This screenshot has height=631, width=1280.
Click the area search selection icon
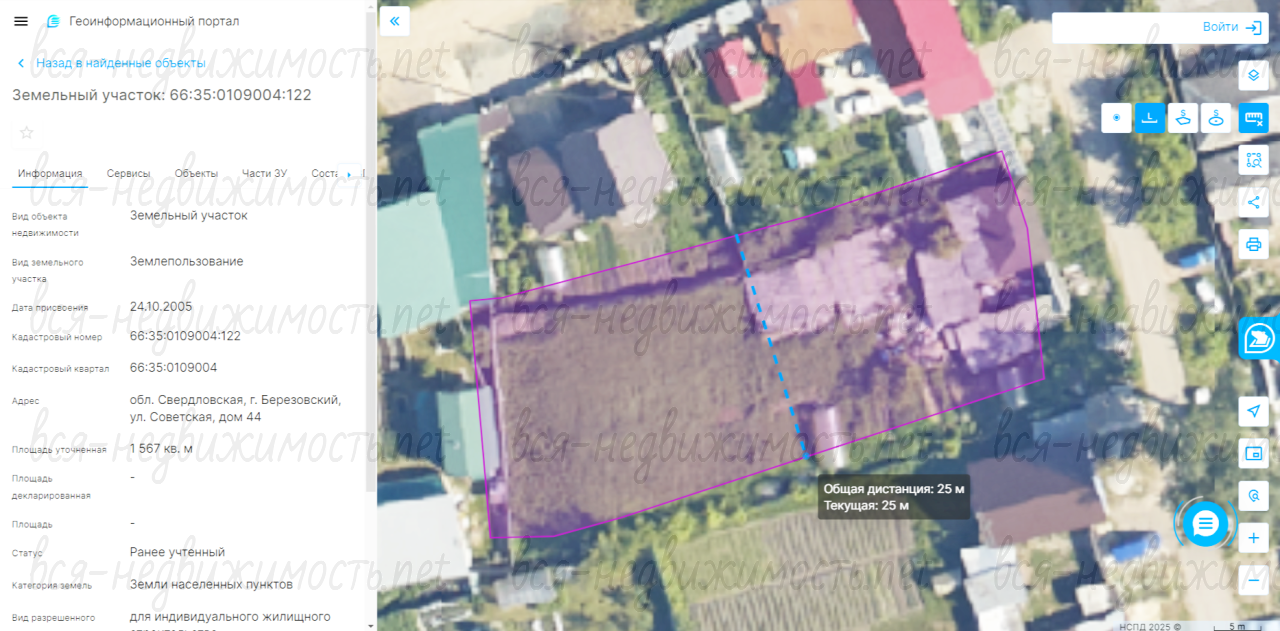(x=1253, y=160)
